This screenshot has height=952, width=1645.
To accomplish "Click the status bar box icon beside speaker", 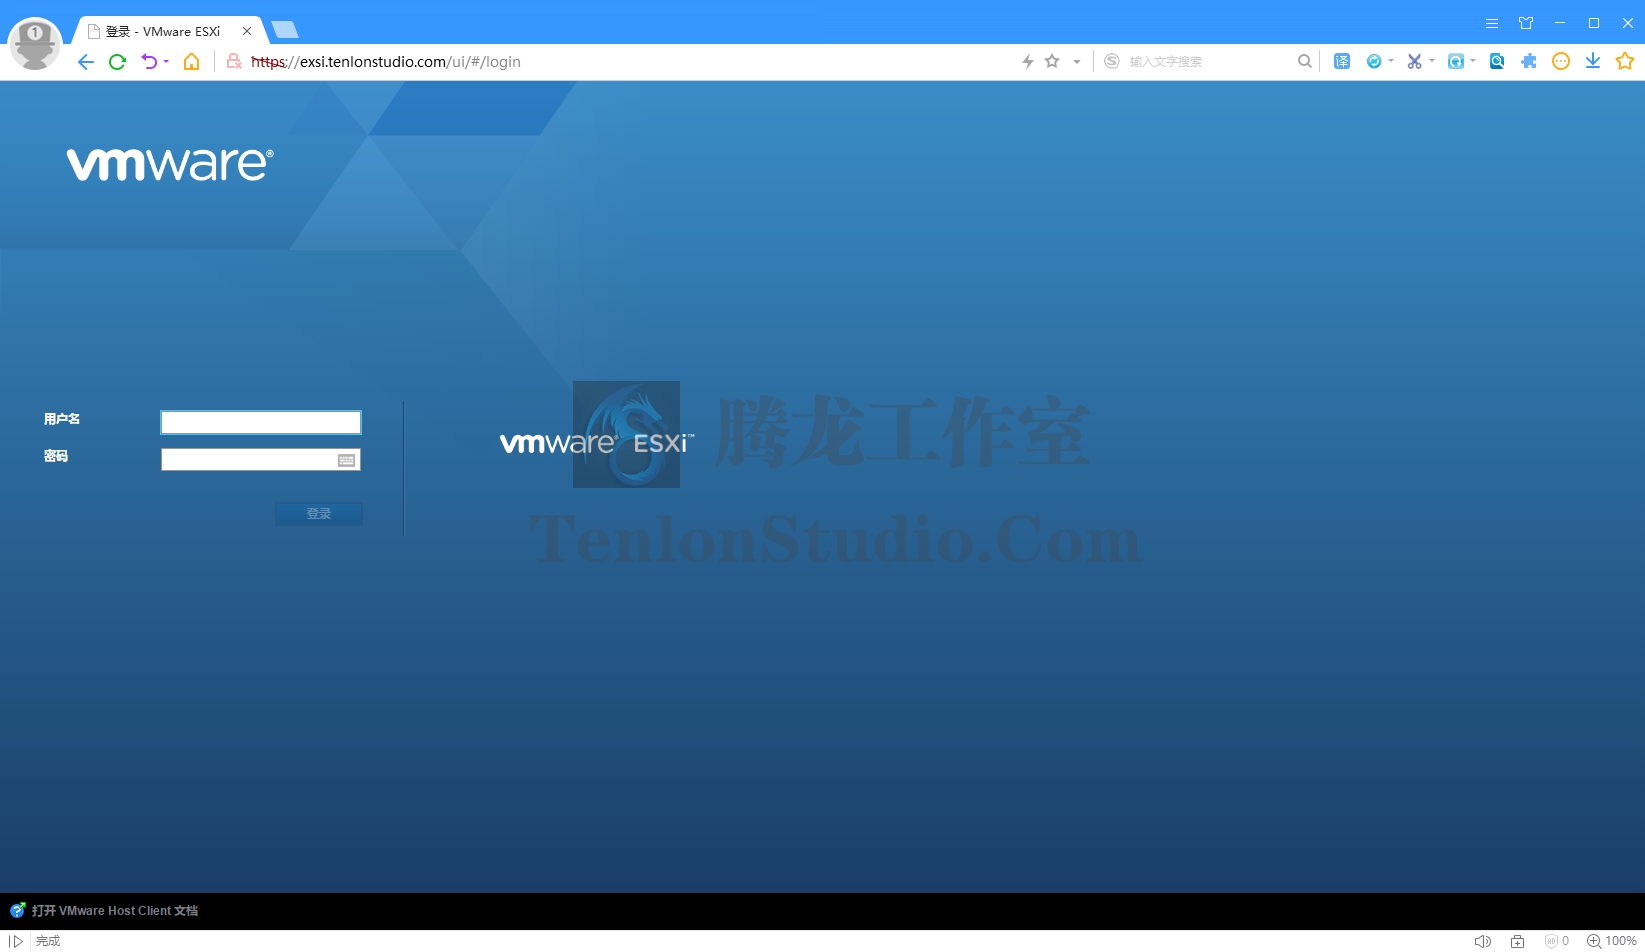I will (x=1518, y=941).
